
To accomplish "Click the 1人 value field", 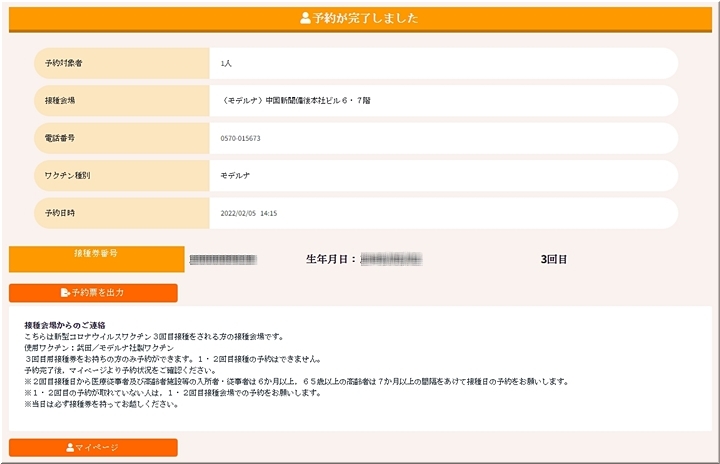I will pyautogui.click(x=227, y=63).
